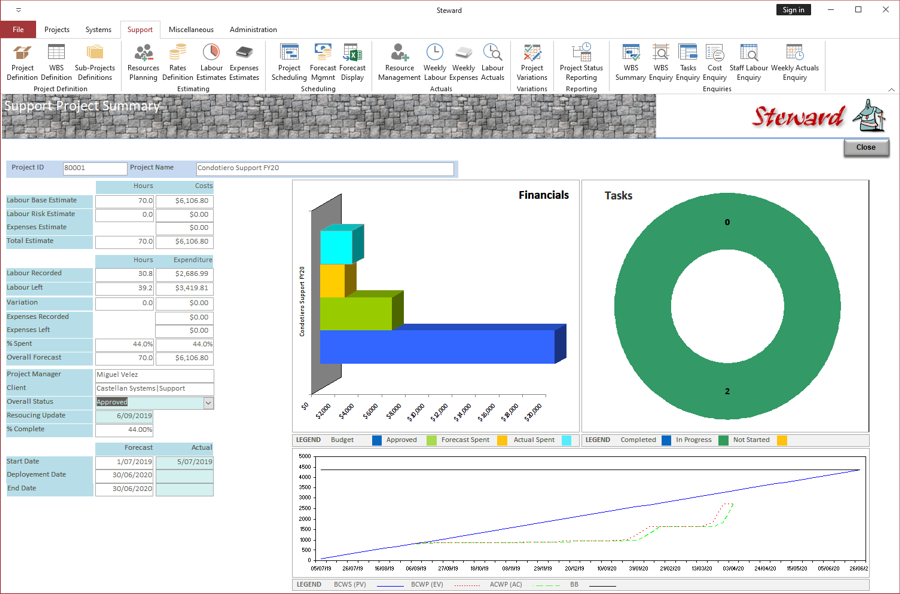Select the Support ribbon tab

(x=140, y=29)
